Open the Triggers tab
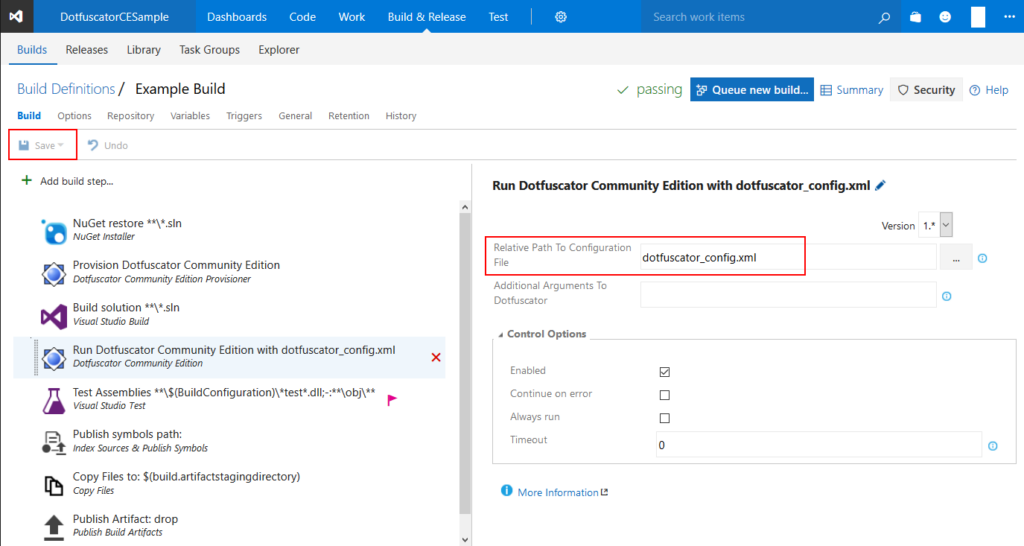This screenshot has width=1024, height=546. 244,116
